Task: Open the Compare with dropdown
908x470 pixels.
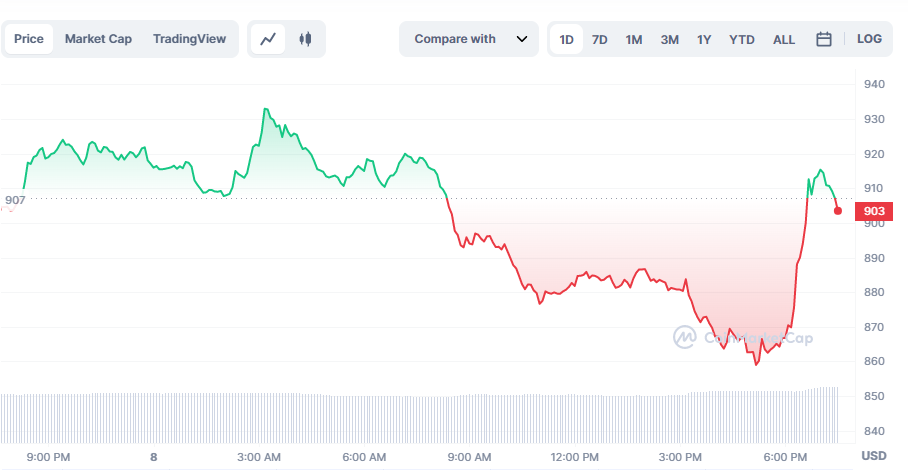Action: coord(455,39)
